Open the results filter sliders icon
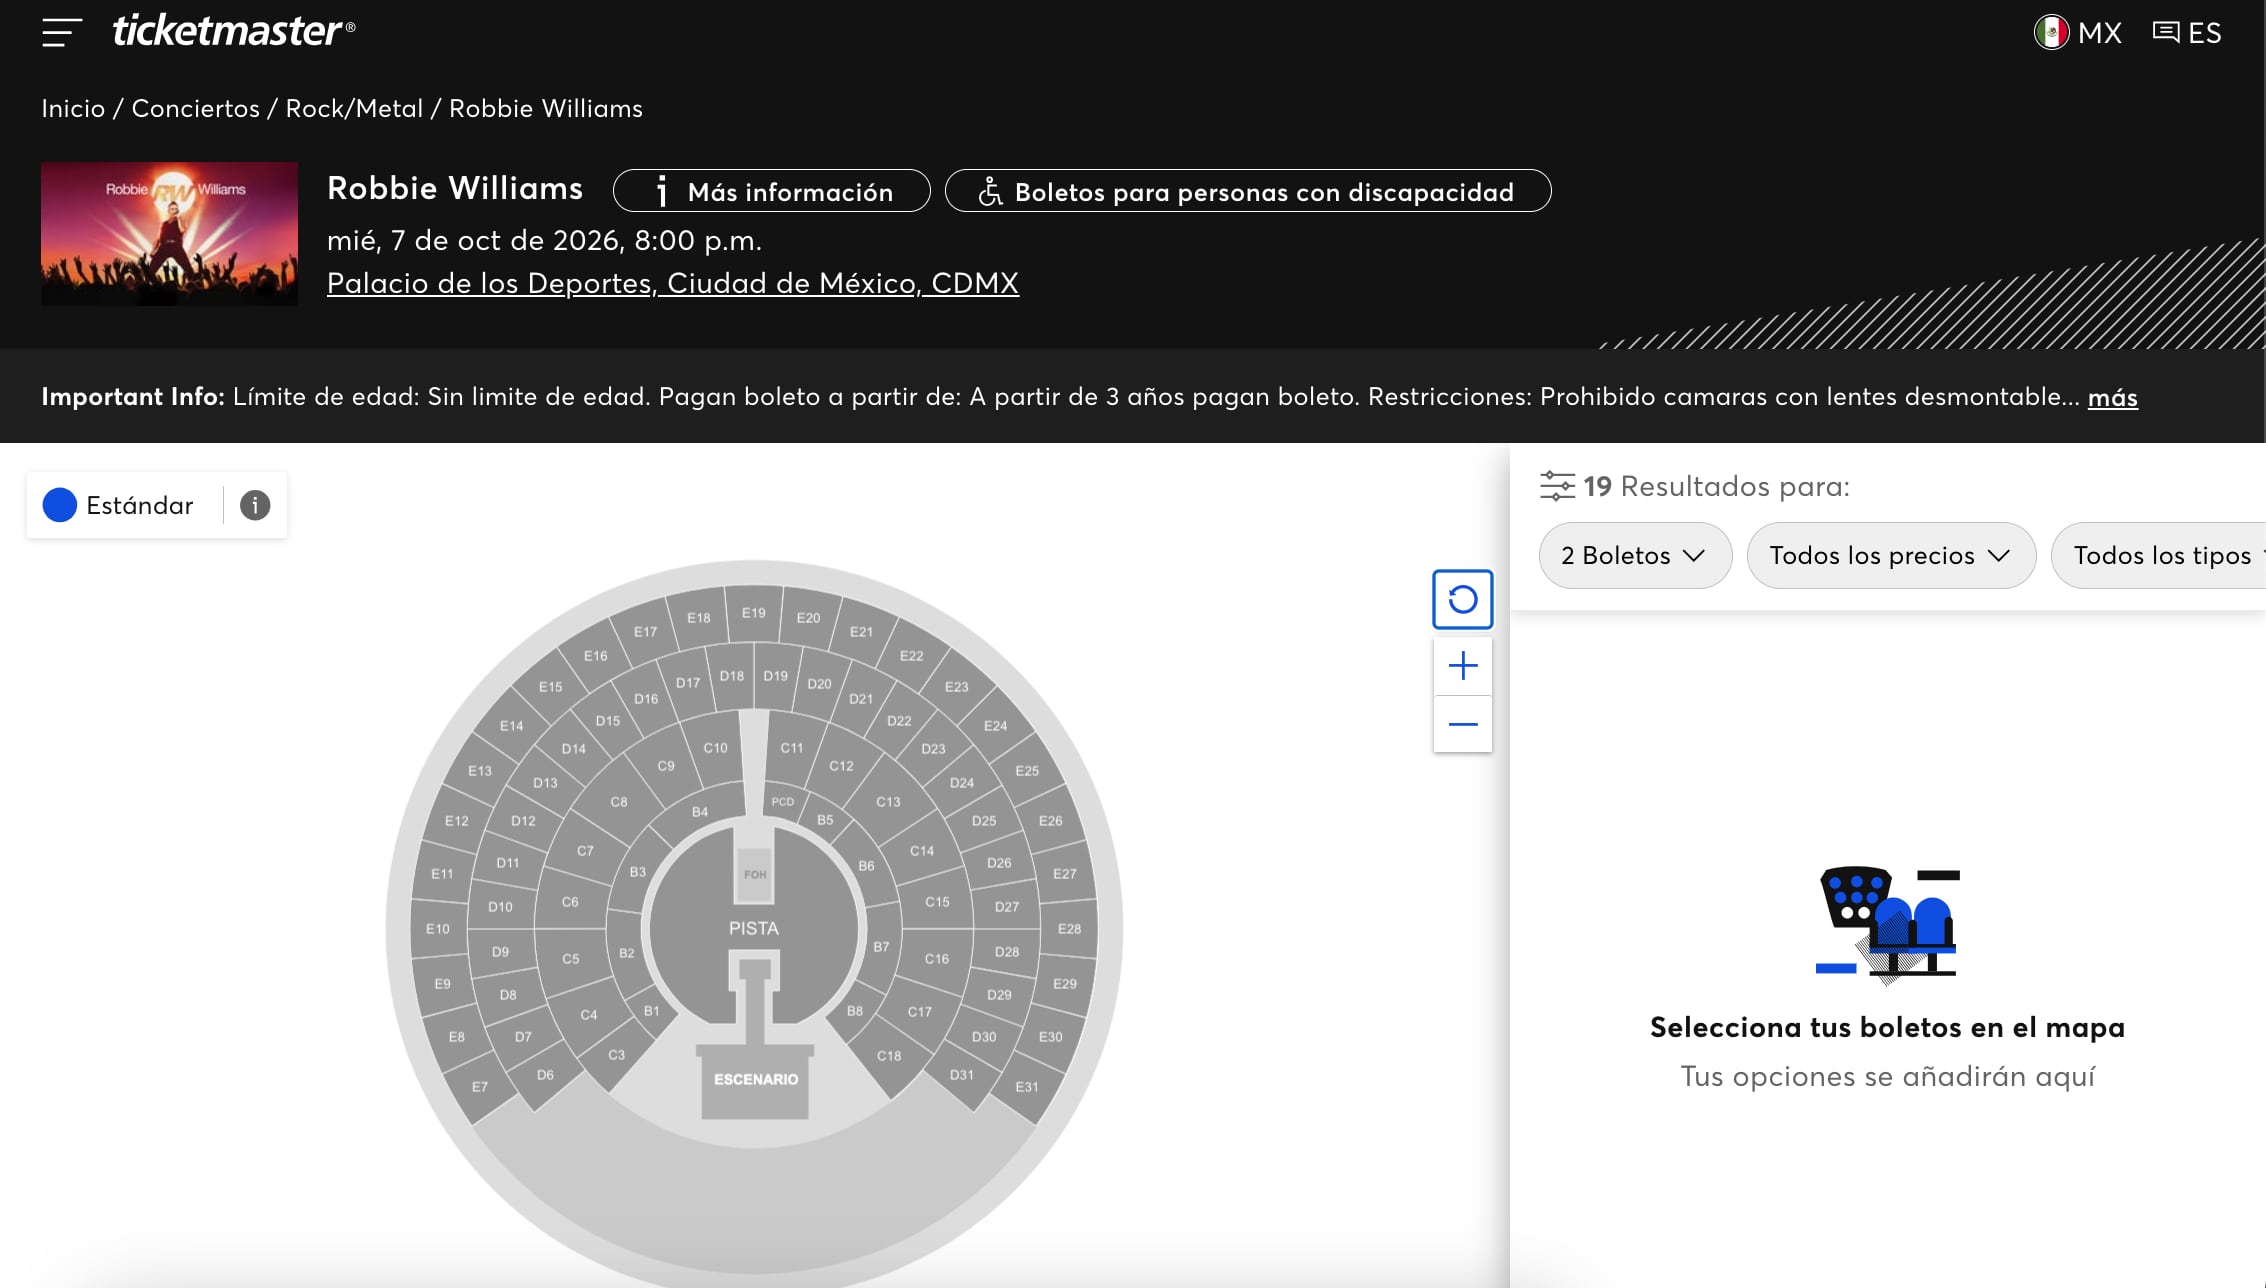 click(1556, 486)
